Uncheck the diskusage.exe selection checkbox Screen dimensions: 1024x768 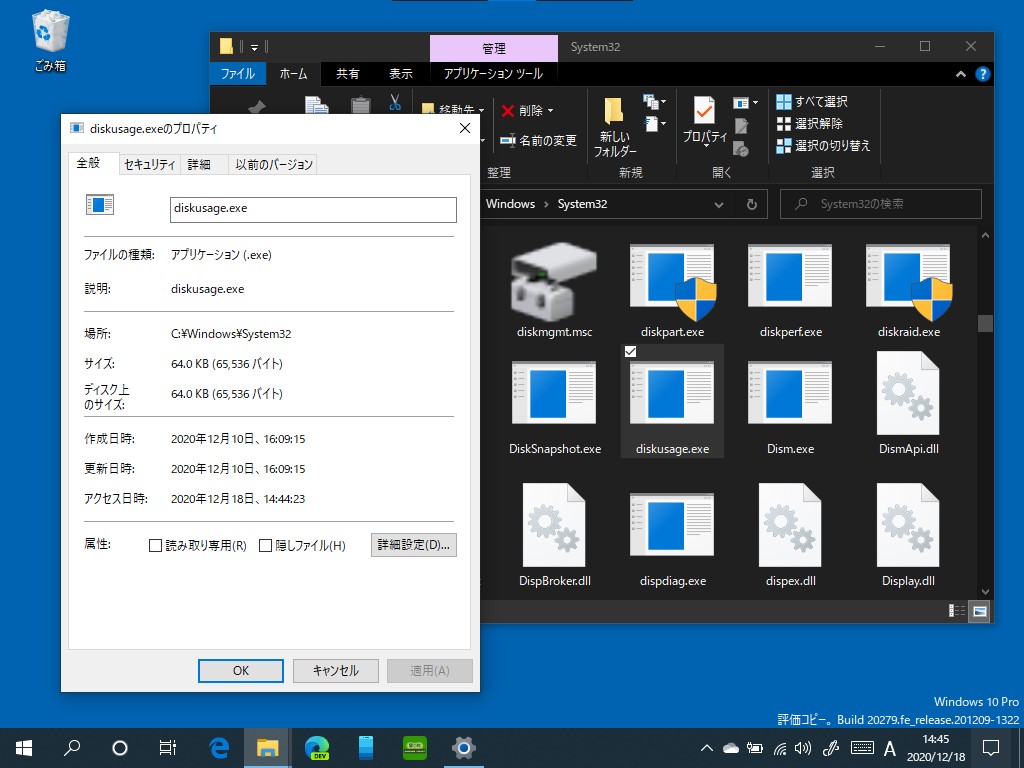630,351
